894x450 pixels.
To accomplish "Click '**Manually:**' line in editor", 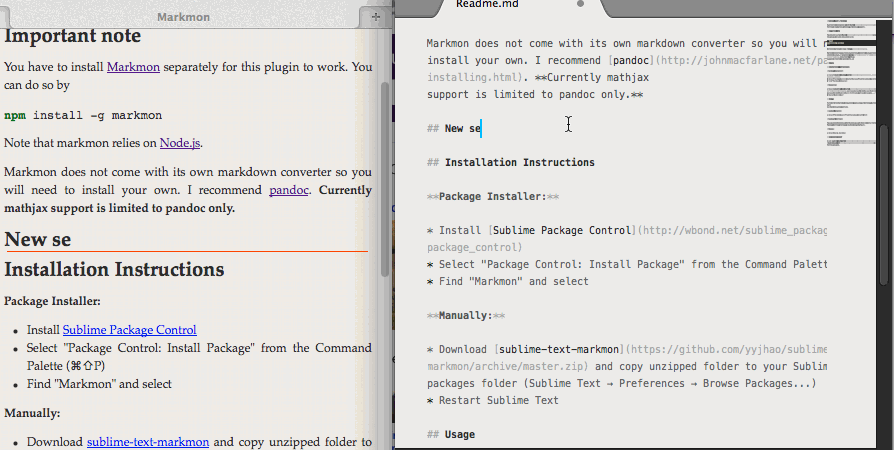I will click(x=466, y=315).
